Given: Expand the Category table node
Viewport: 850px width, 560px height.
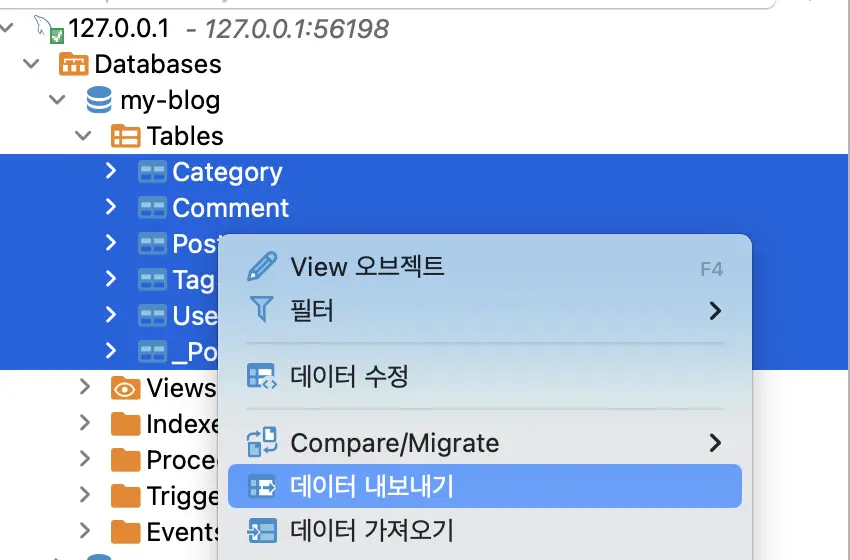Looking at the screenshot, I should click(x=111, y=172).
